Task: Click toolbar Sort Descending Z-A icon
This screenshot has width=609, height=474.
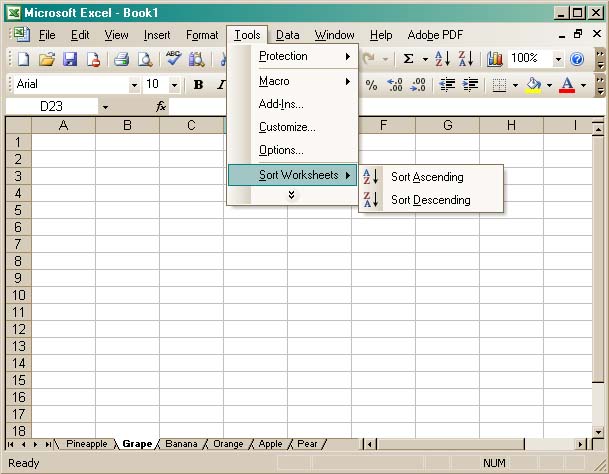Action: coord(466,59)
